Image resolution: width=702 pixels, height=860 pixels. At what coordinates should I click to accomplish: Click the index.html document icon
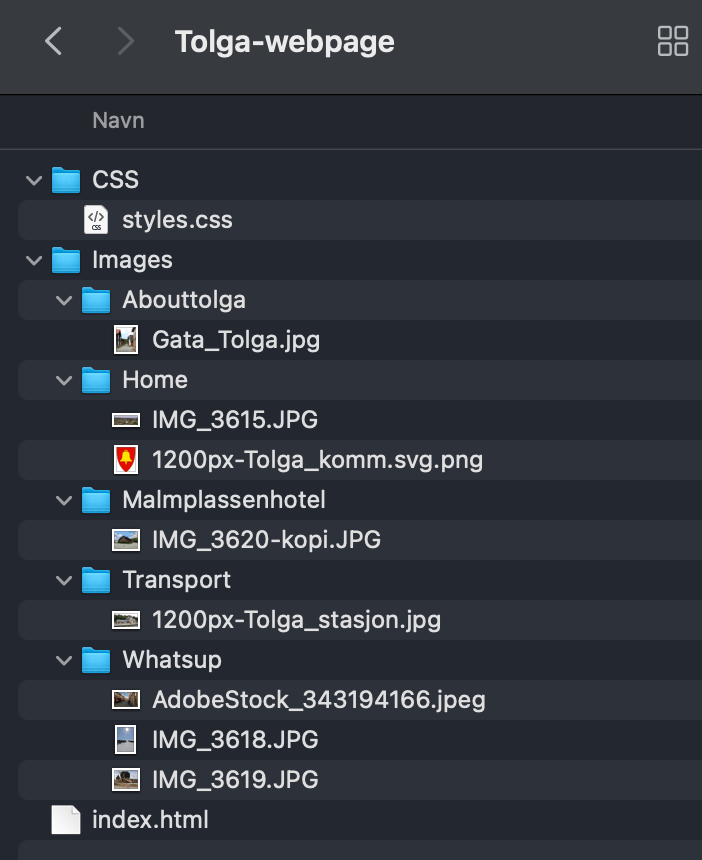coord(66,820)
